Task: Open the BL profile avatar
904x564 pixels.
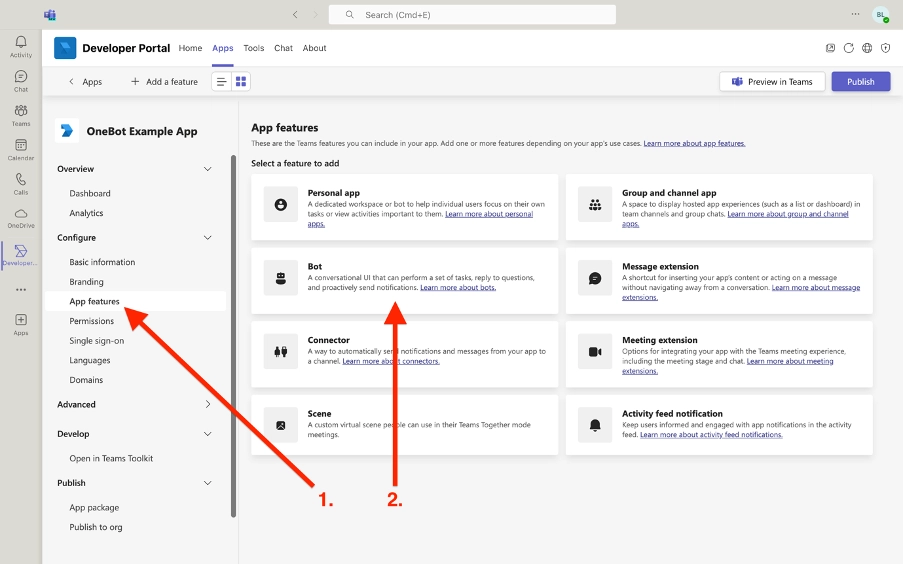Action: [880, 15]
